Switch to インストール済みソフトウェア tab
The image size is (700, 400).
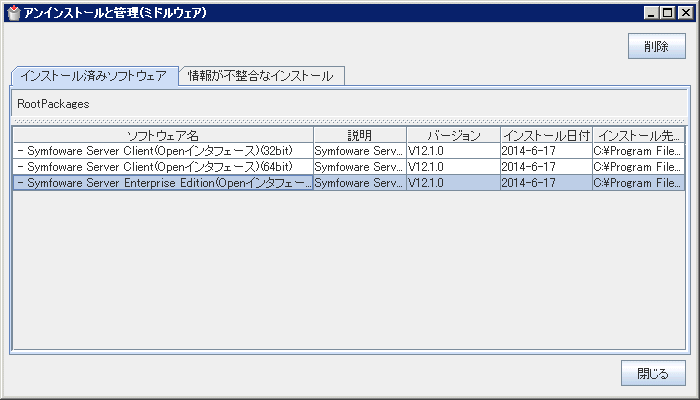[x=94, y=76]
